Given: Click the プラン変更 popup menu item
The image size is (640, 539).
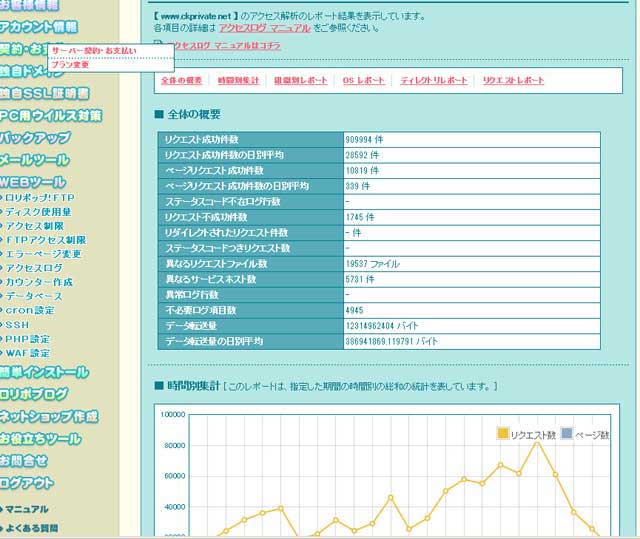Looking at the screenshot, I should tap(70, 64).
